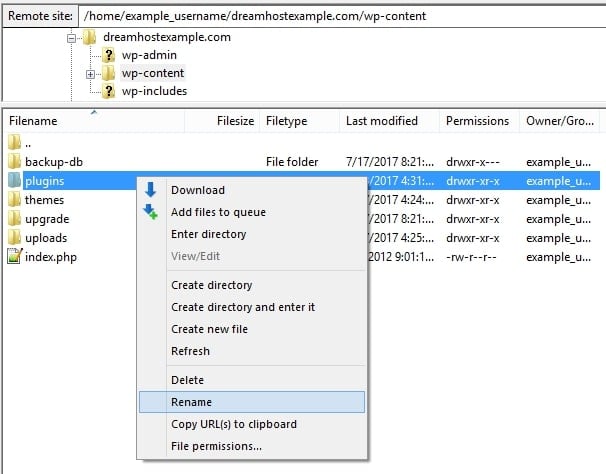Image resolution: width=606 pixels, height=474 pixels.
Task: Click the Remote site path field
Action: click(x=342, y=16)
